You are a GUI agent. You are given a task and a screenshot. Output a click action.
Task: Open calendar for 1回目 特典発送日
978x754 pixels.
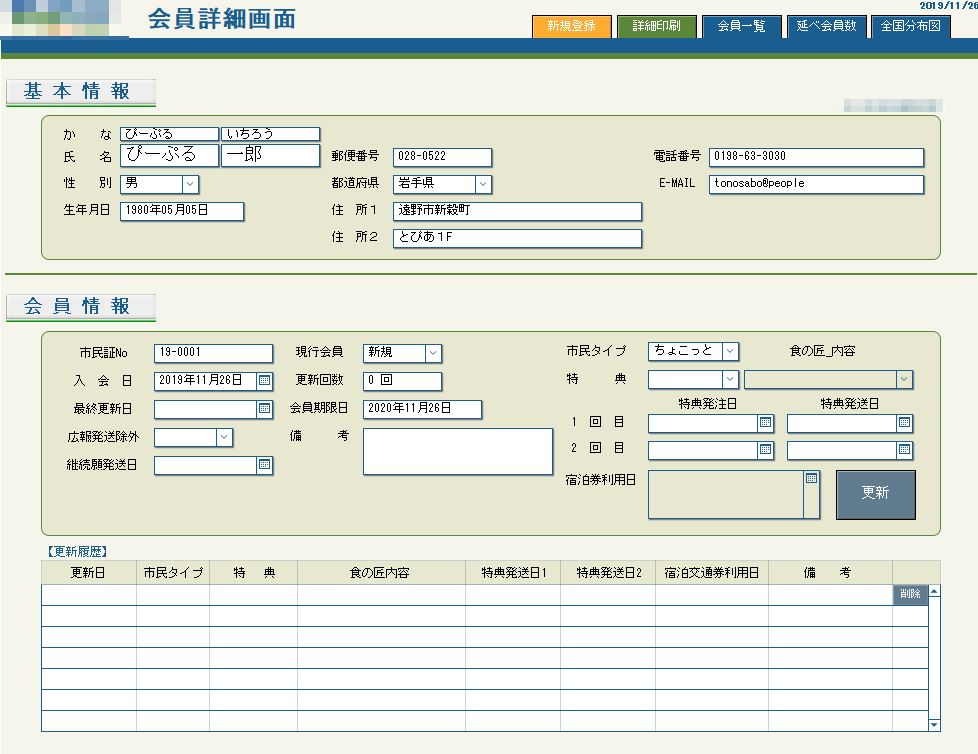pos(904,423)
